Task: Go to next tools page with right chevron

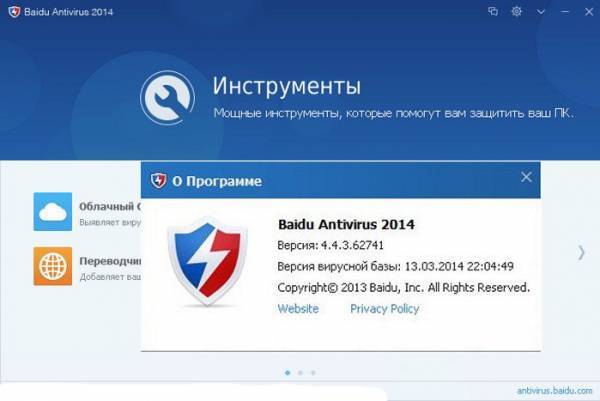Action: [x=581, y=253]
